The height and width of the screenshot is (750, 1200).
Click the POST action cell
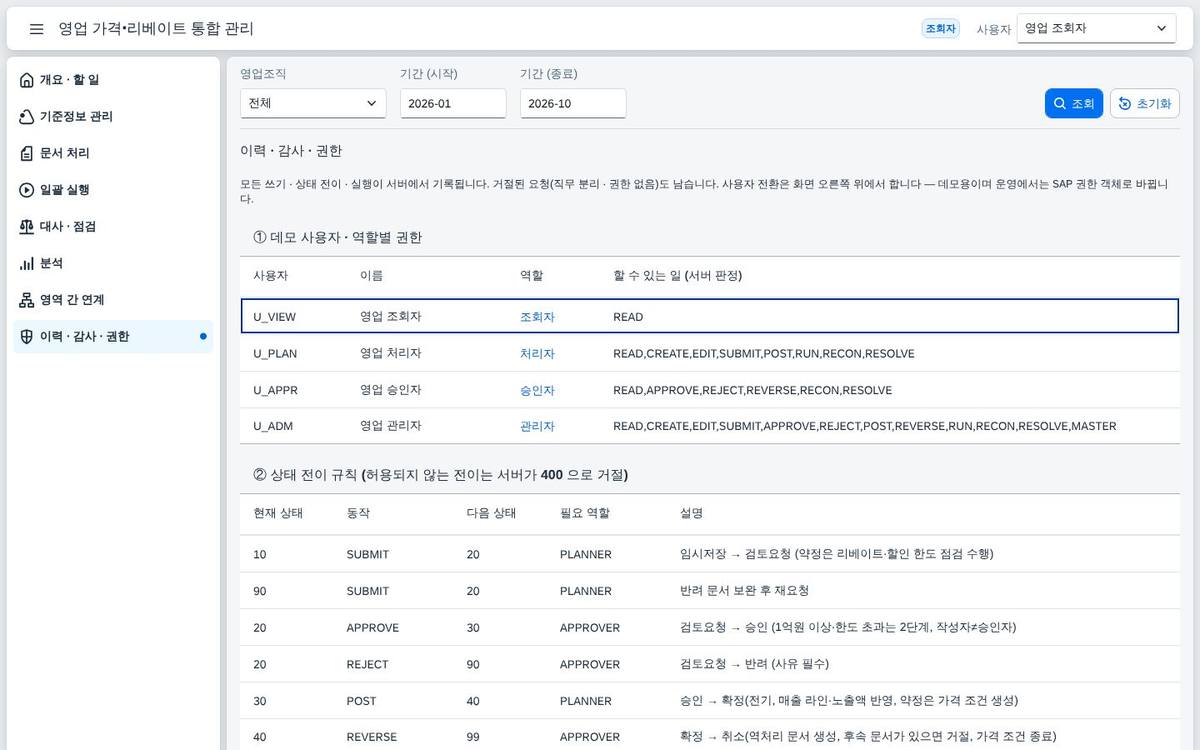(362, 701)
